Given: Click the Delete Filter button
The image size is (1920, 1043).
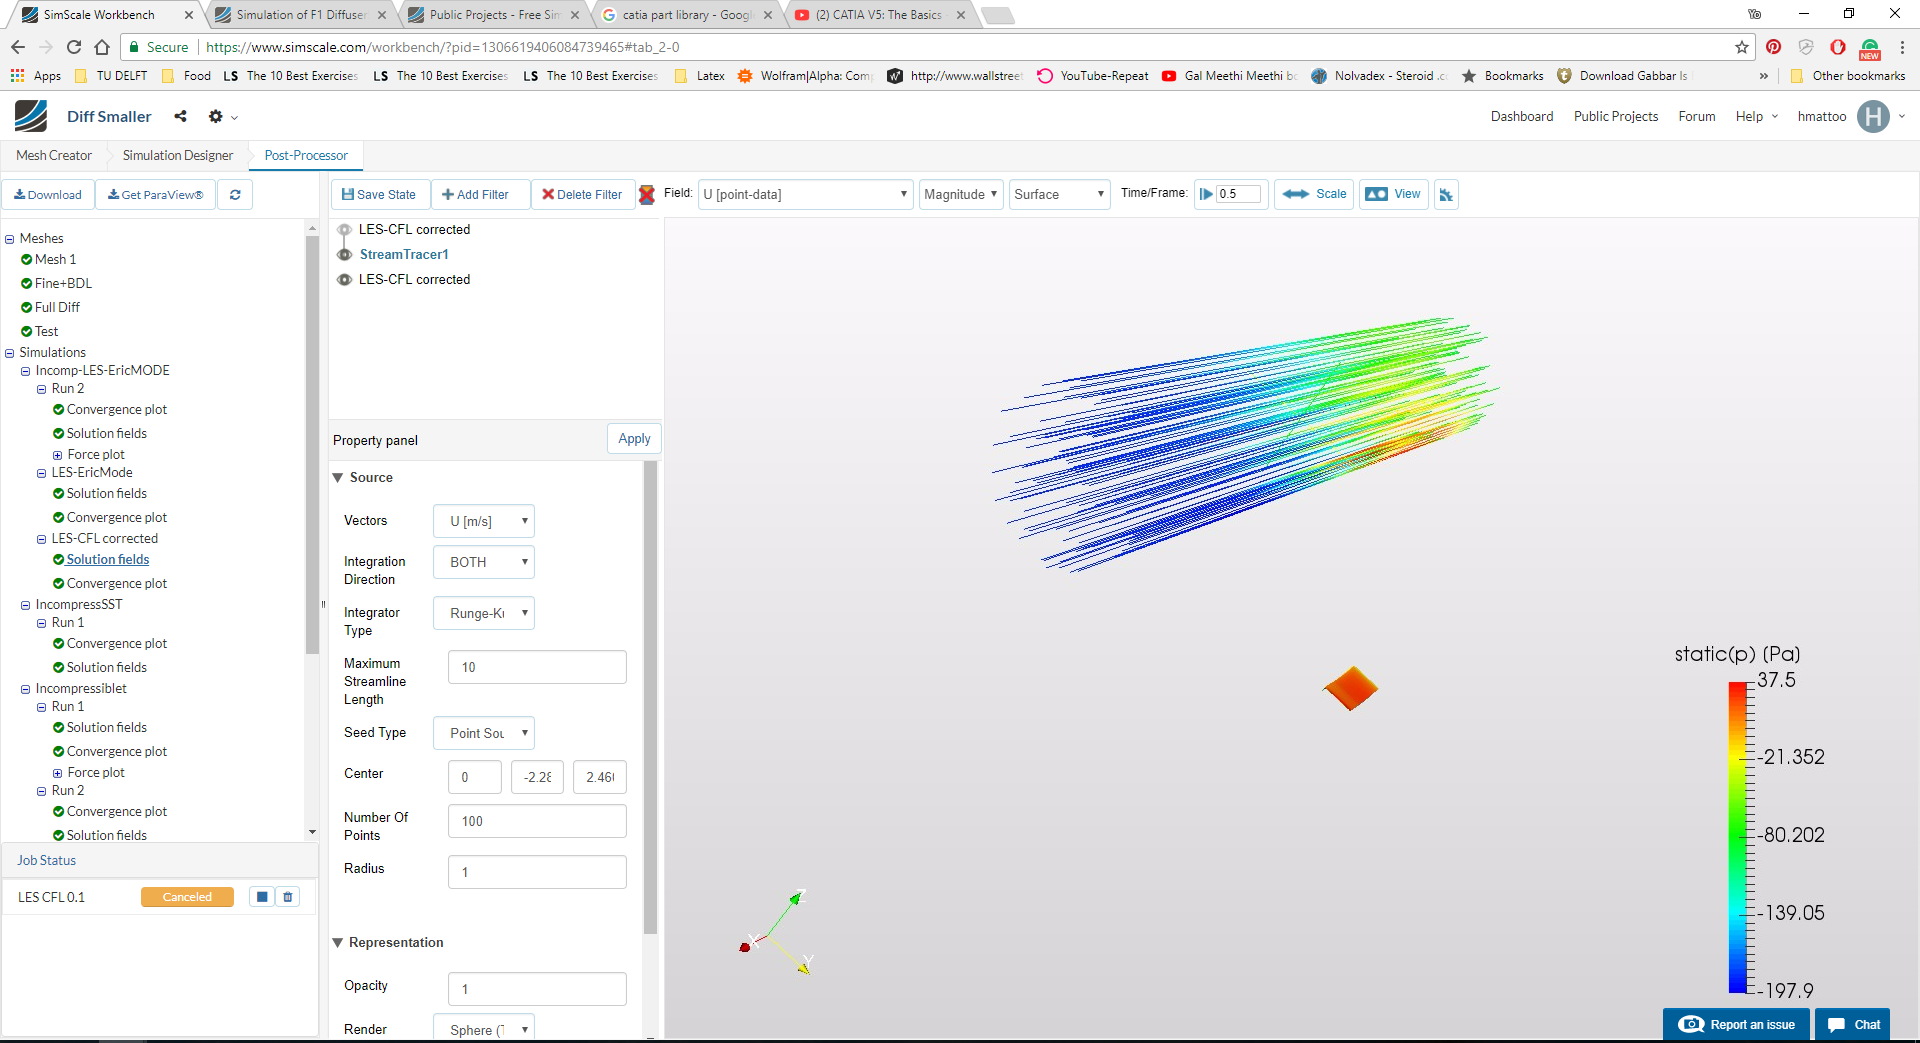Looking at the screenshot, I should [583, 195].
